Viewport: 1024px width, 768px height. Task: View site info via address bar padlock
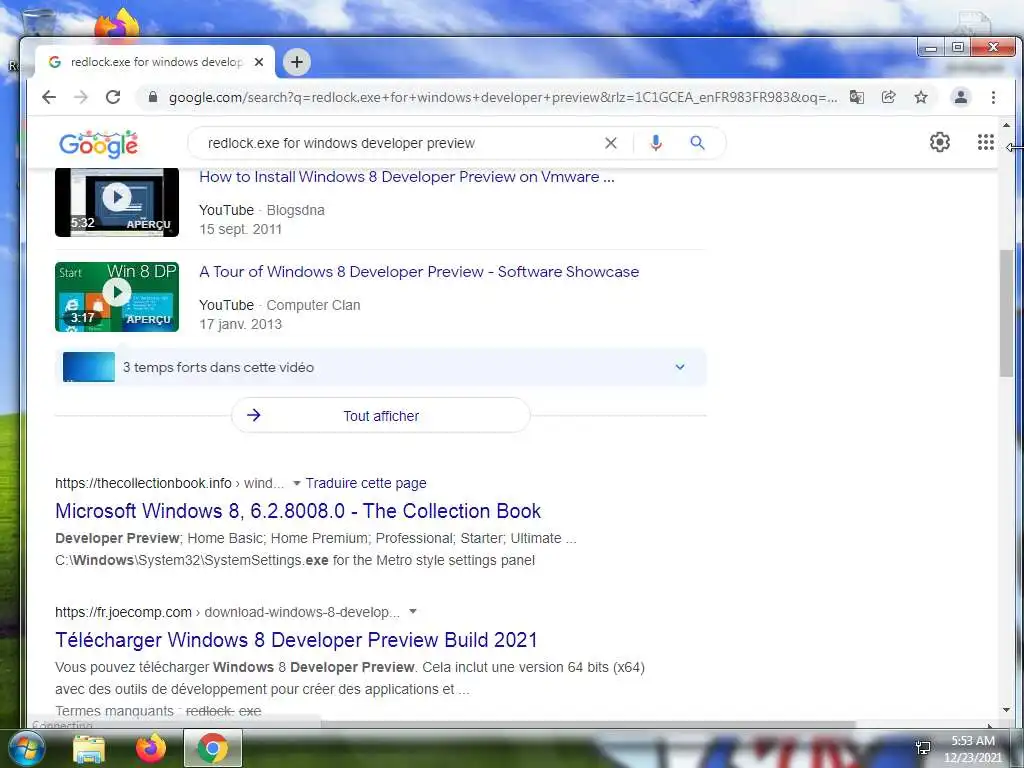[153, 97]
